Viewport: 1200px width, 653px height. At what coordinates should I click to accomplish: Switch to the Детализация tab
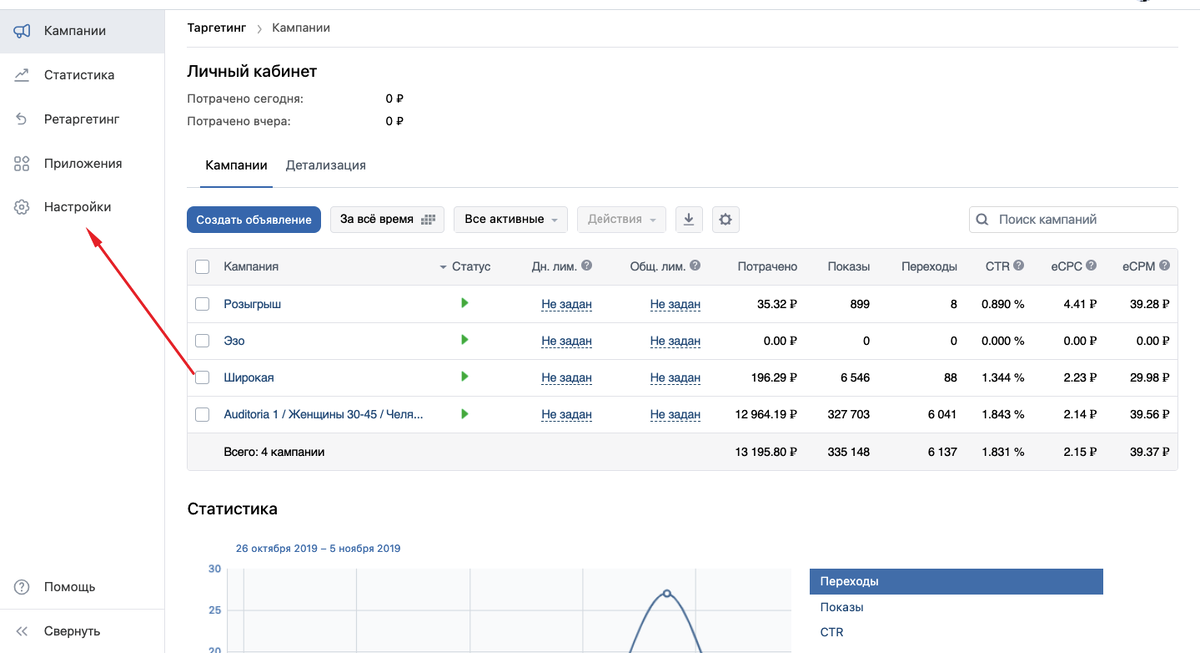tap(326, 165)
